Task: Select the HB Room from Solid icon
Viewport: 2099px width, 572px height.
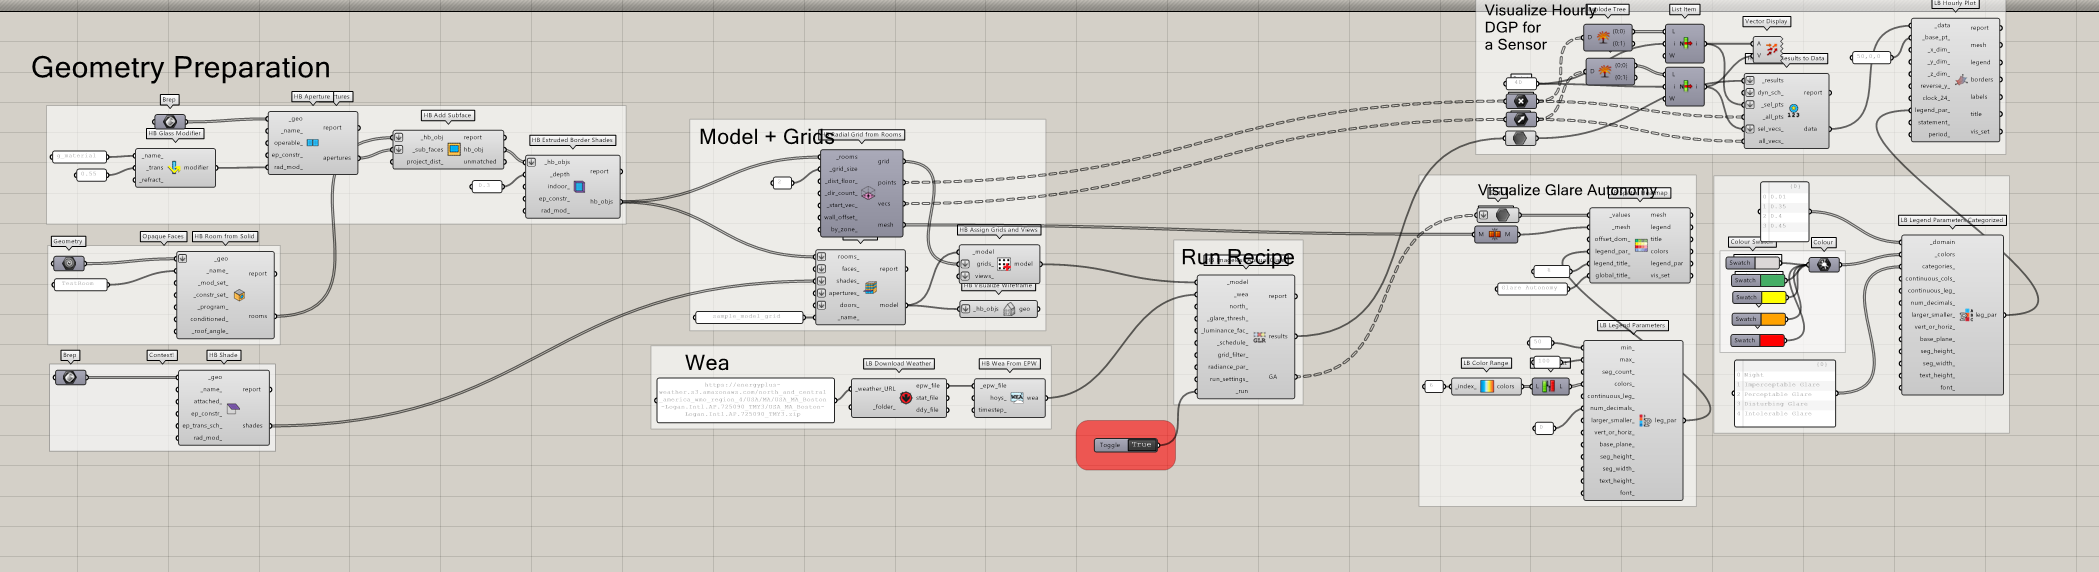Action: coord(239,295)
